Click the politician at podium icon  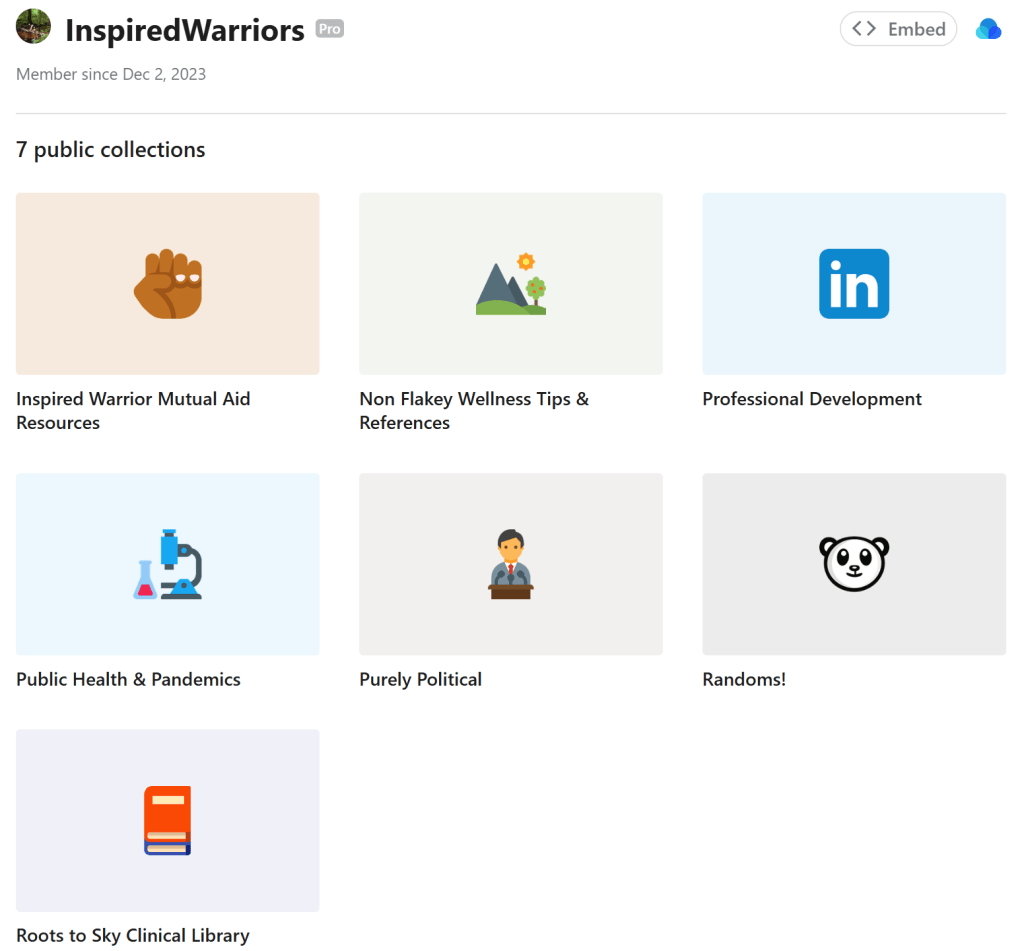[511, 564]
